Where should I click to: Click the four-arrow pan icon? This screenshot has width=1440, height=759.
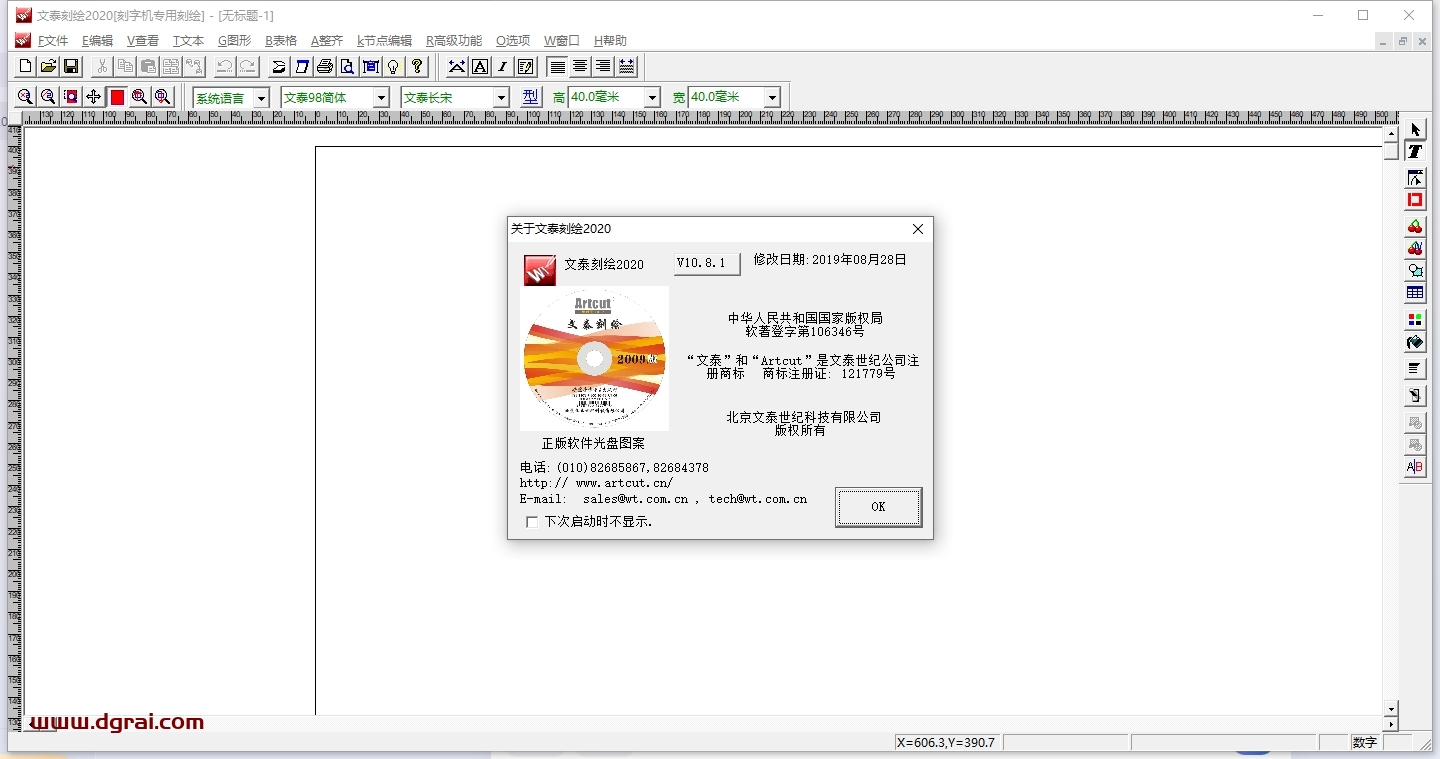coord(94,97)
